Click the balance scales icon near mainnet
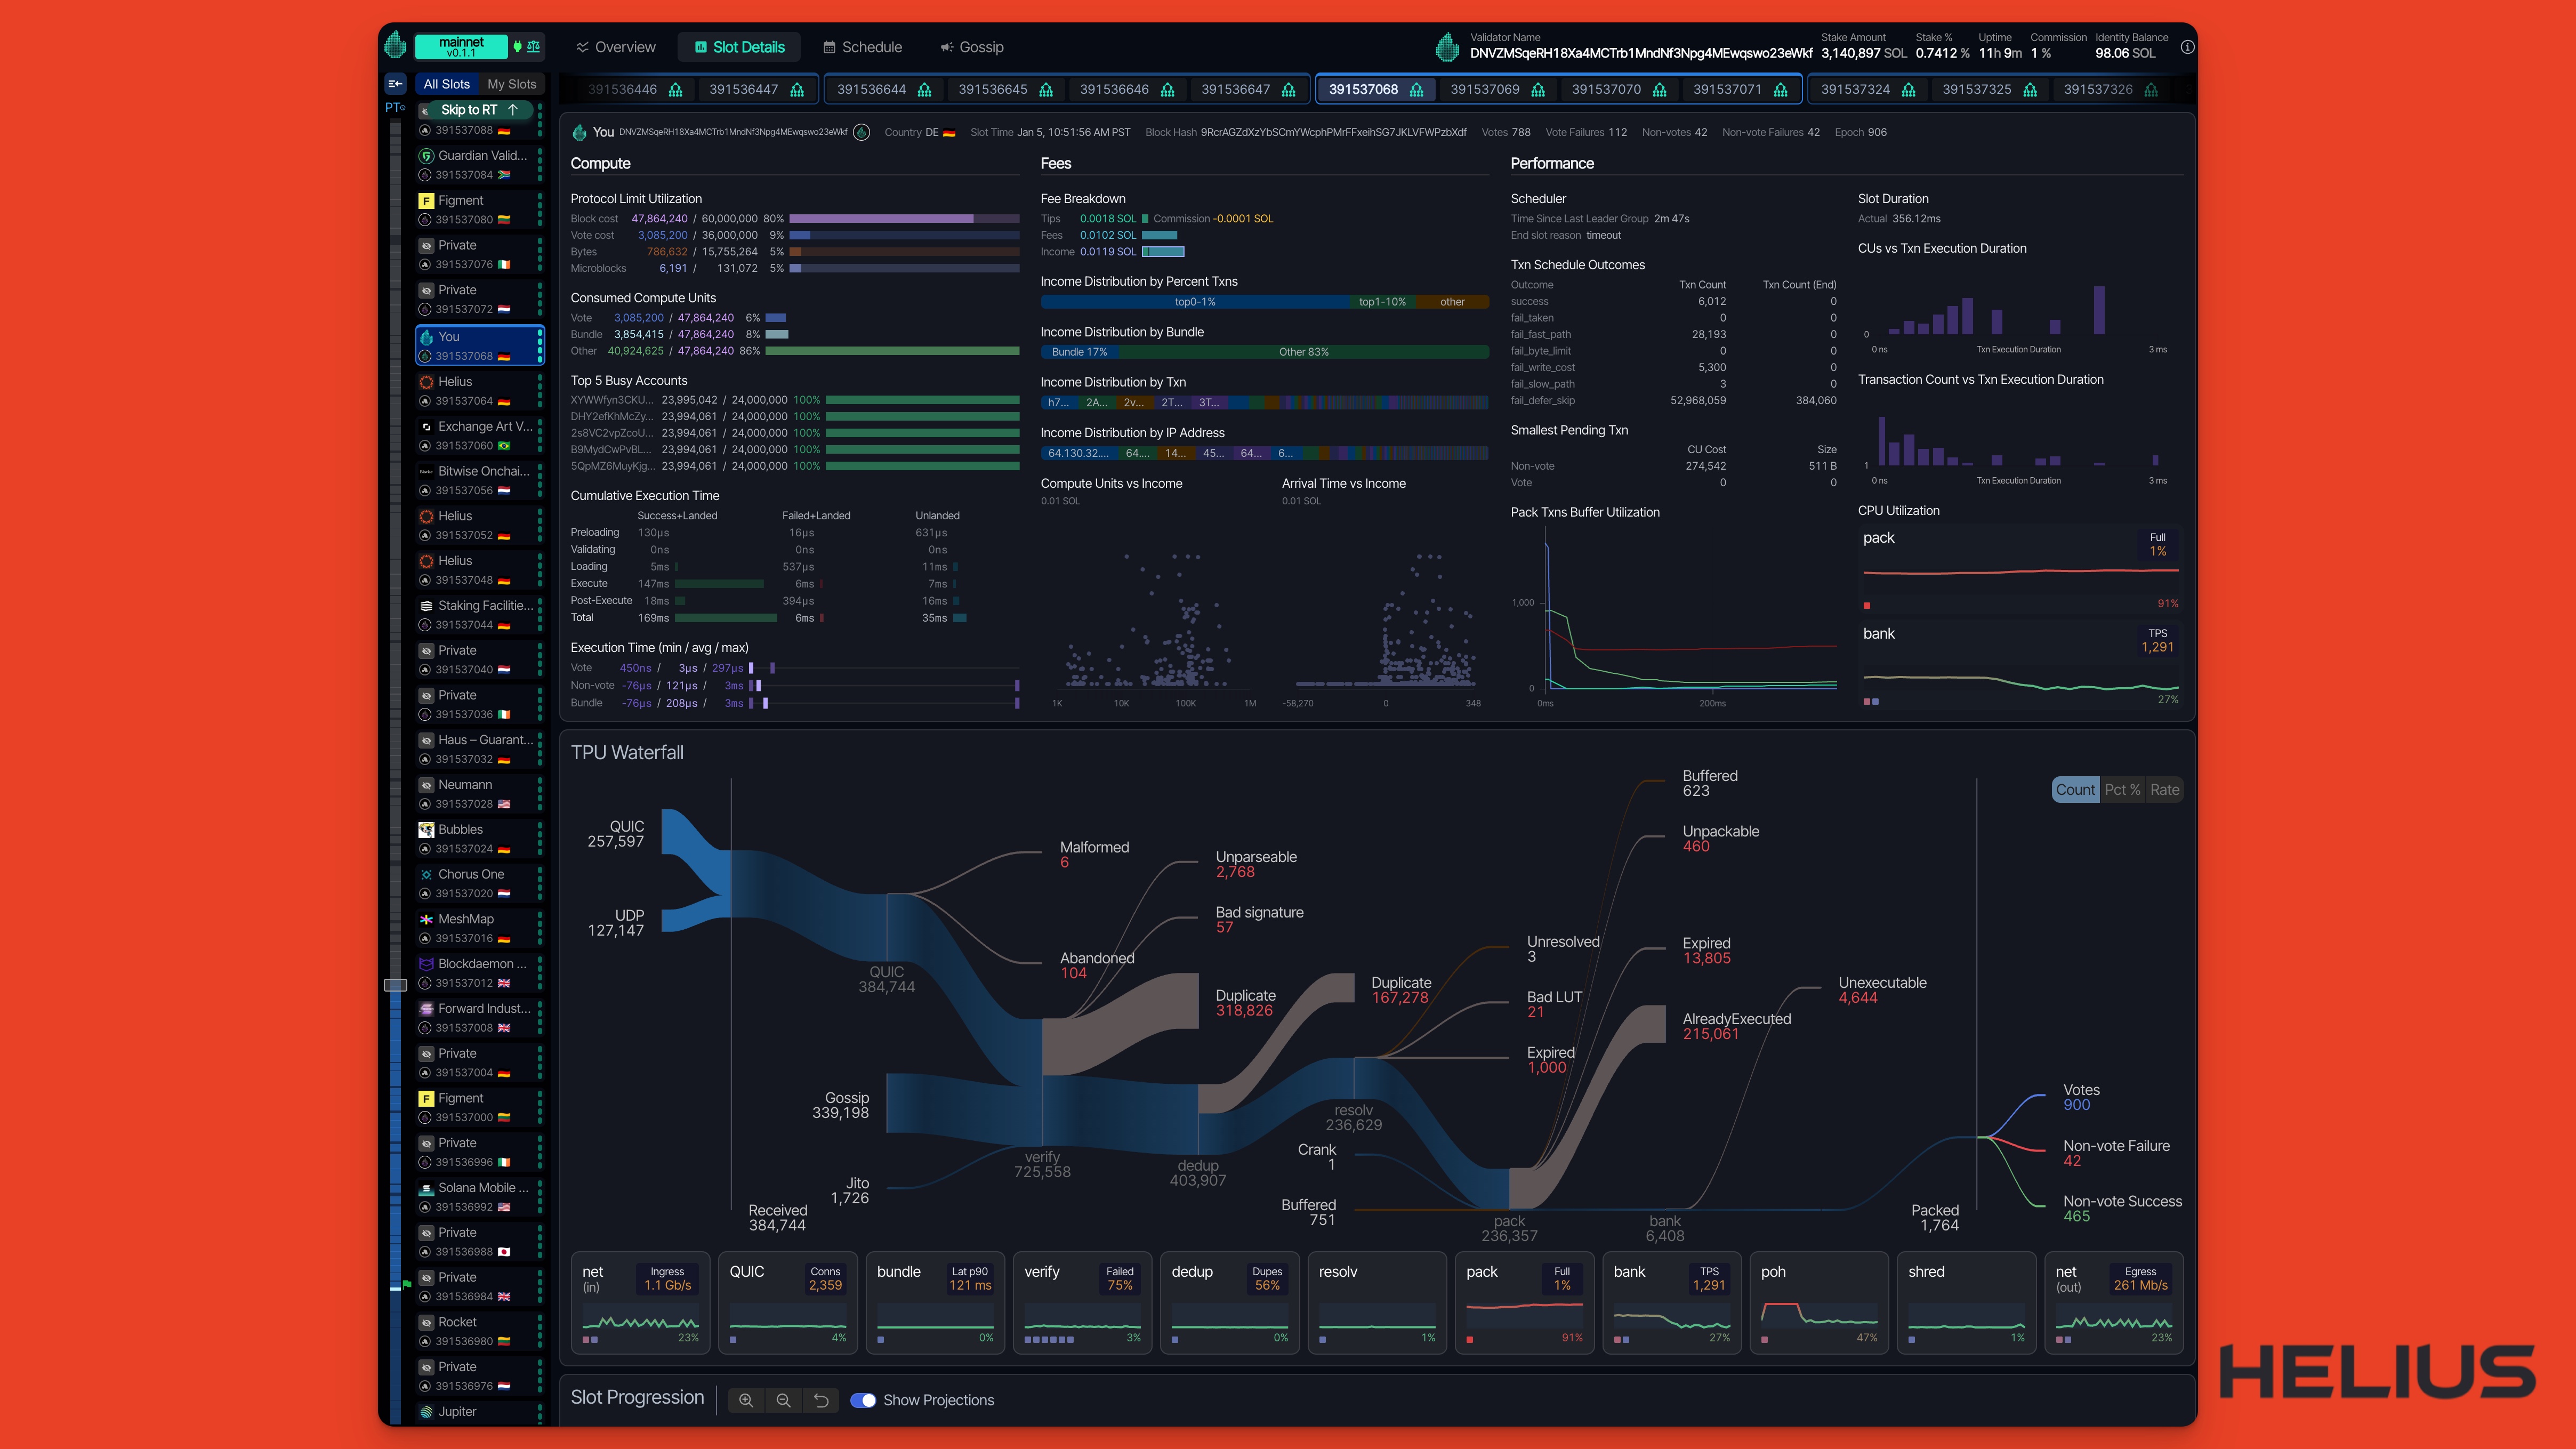The width and height of the screenshot is (2576, 1449). click(x=534, y=46)
